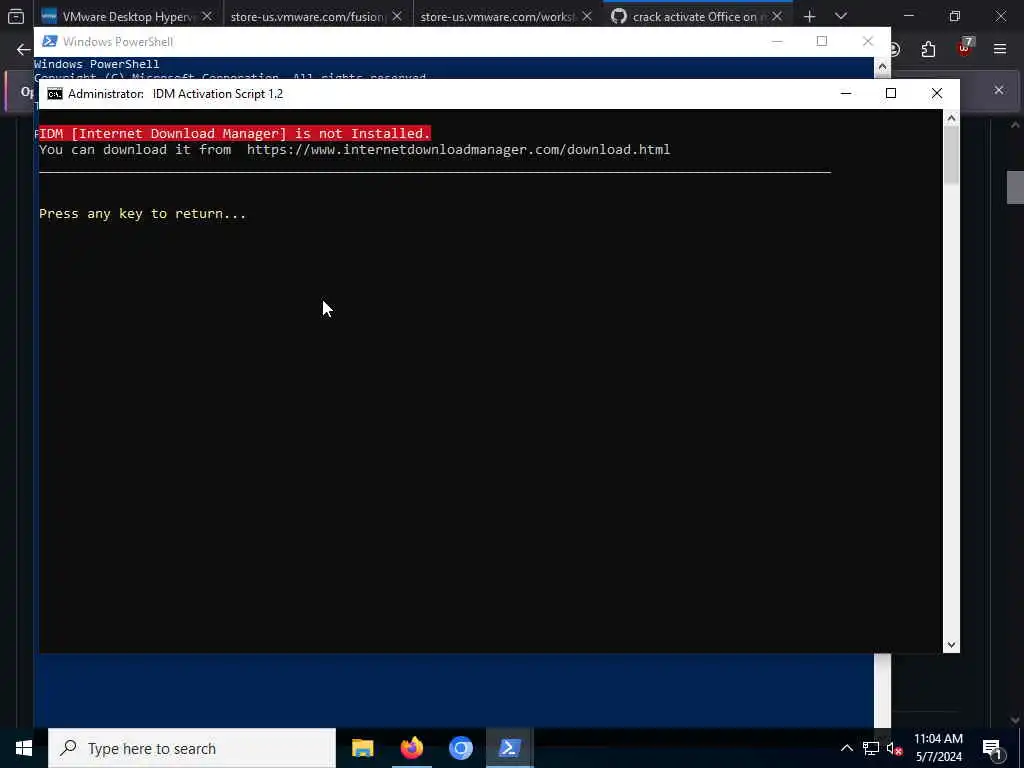Close the store-us.vmware.com/workstation tab
This screenshot has height=768, width=1024.
587,16
